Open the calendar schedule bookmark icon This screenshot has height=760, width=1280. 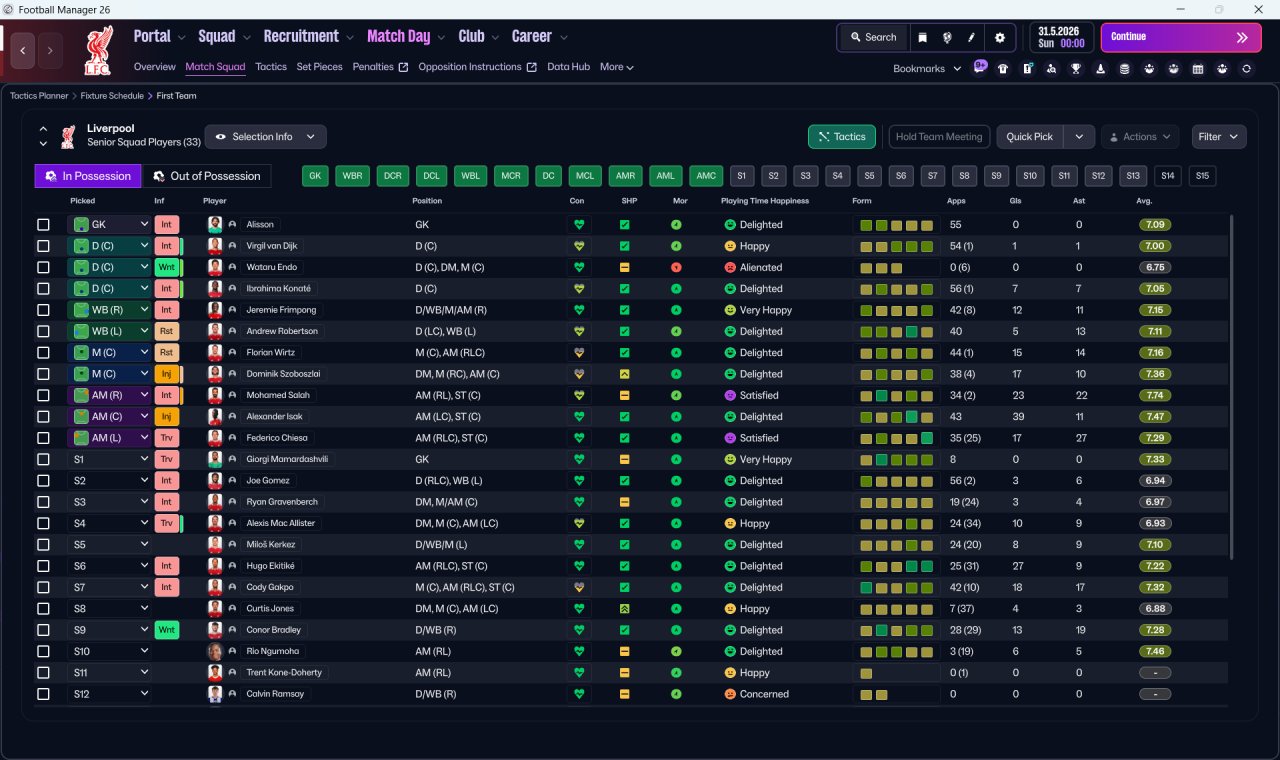pos(1197,69)
